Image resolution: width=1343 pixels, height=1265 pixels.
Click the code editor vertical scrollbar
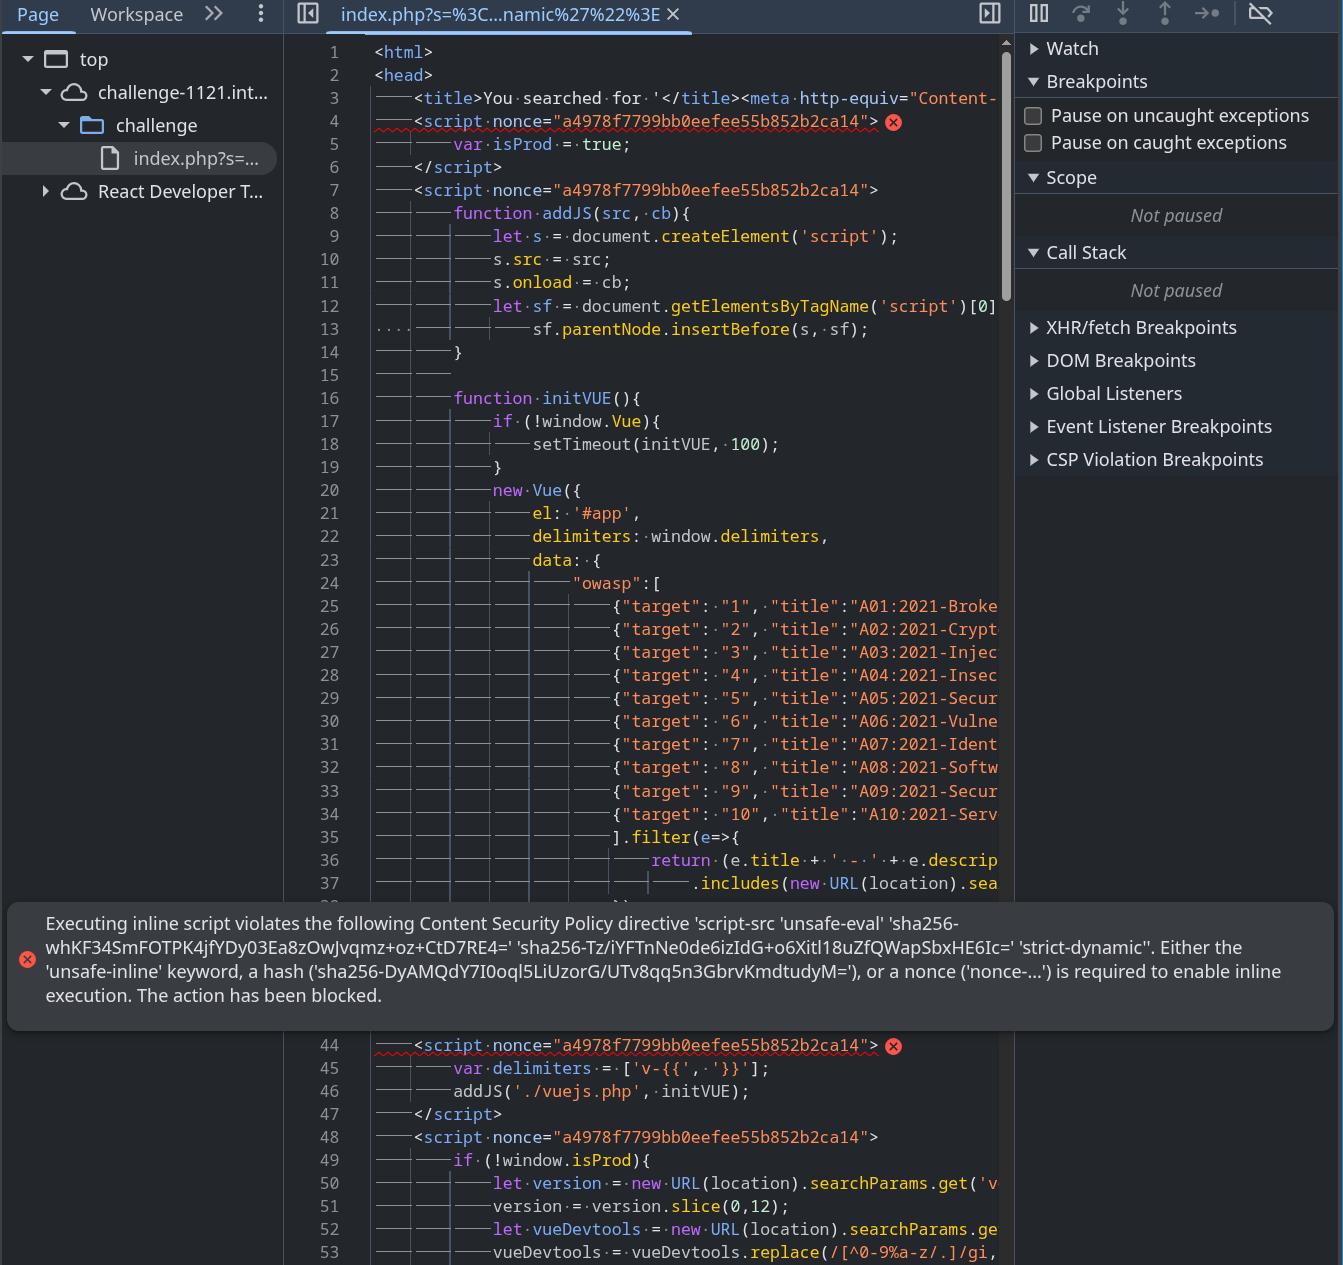click(1006, 170)
